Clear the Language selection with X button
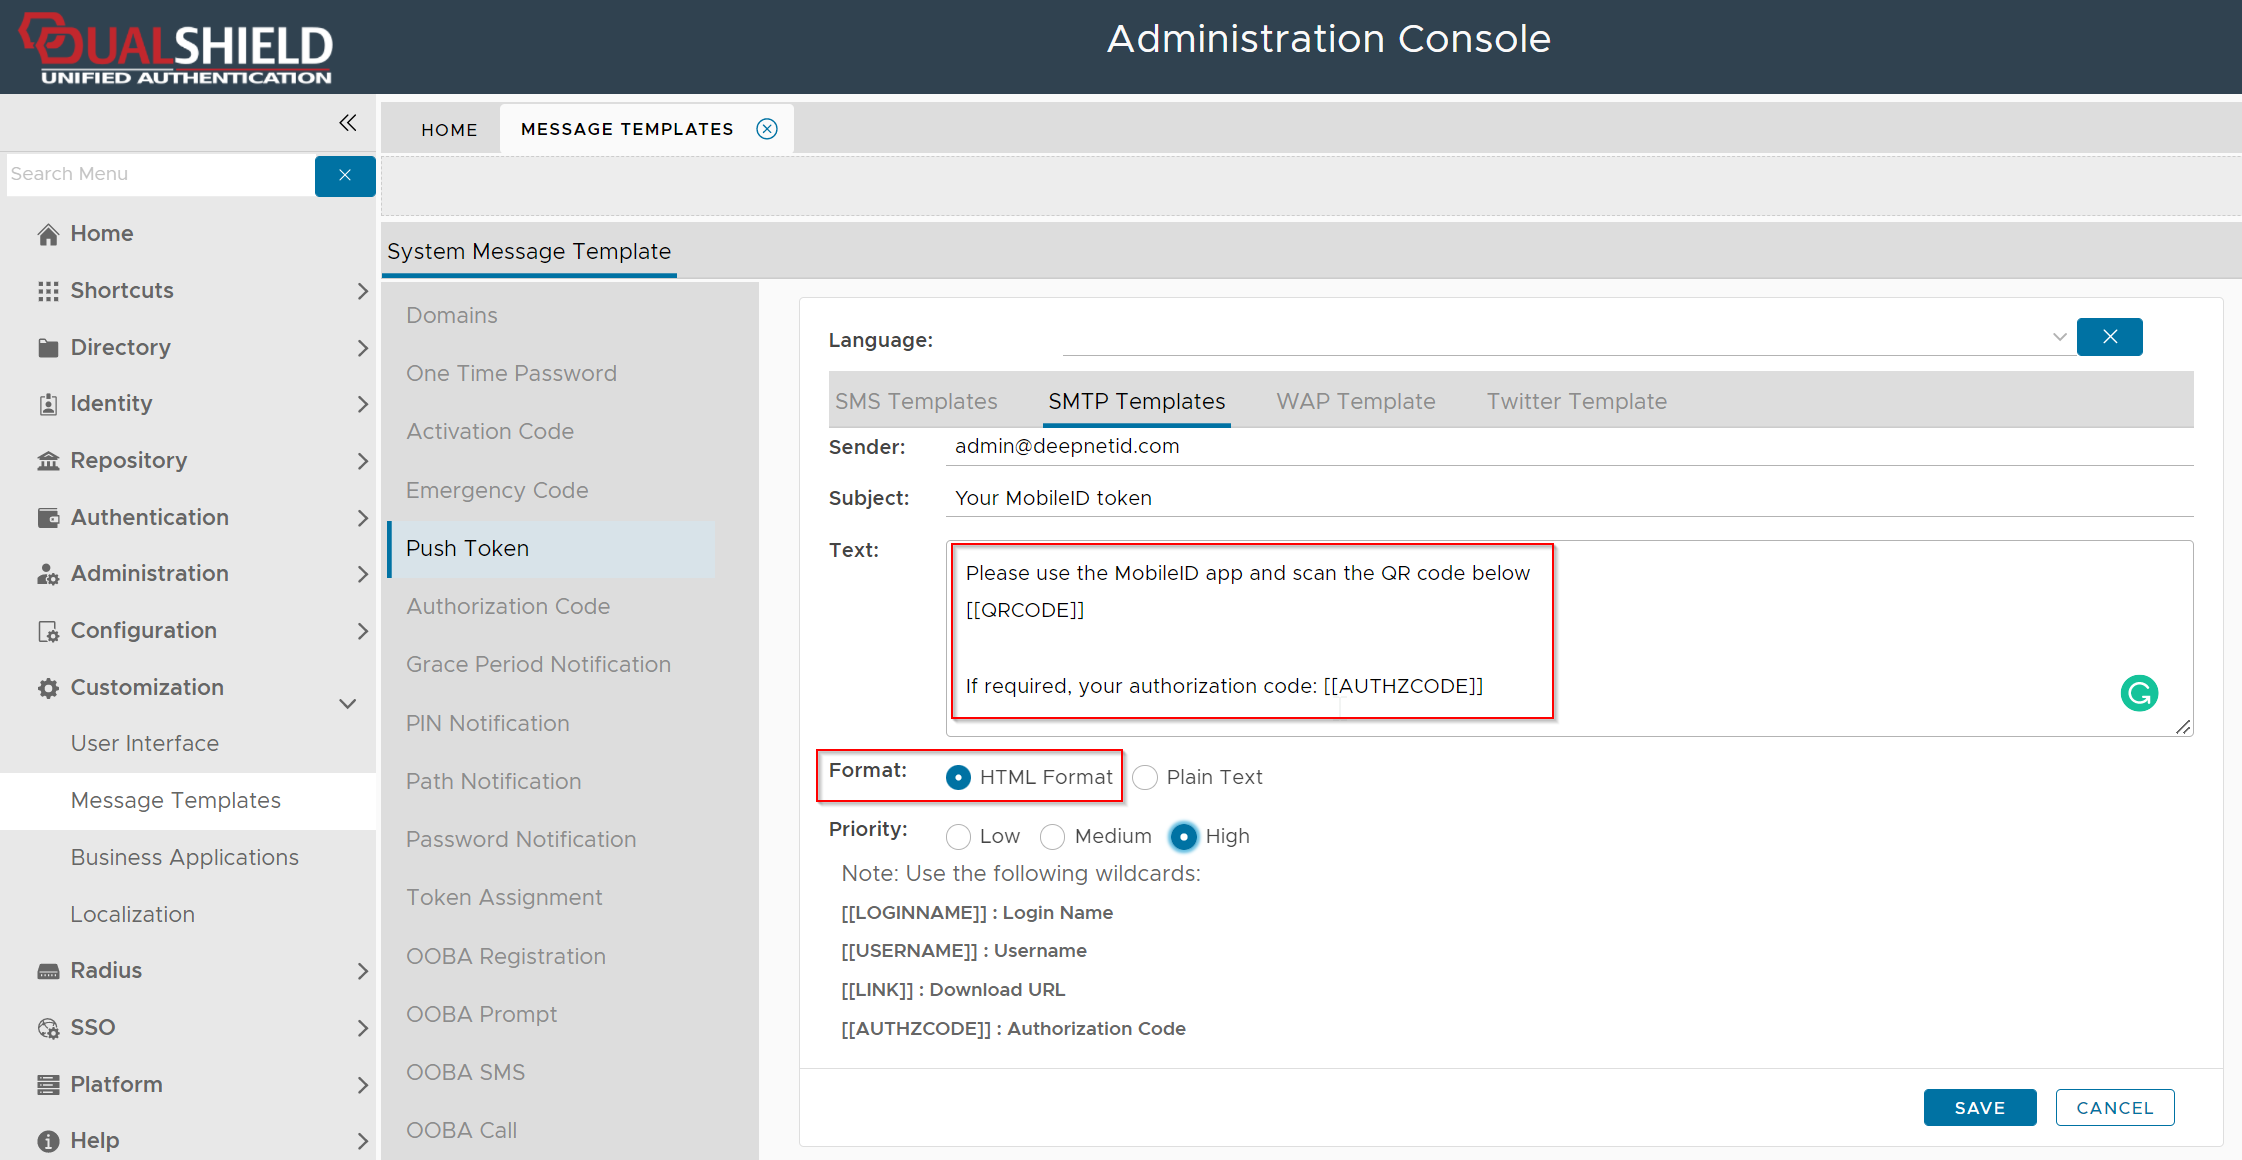The image size is (2242, 1160). [2109, 337]
